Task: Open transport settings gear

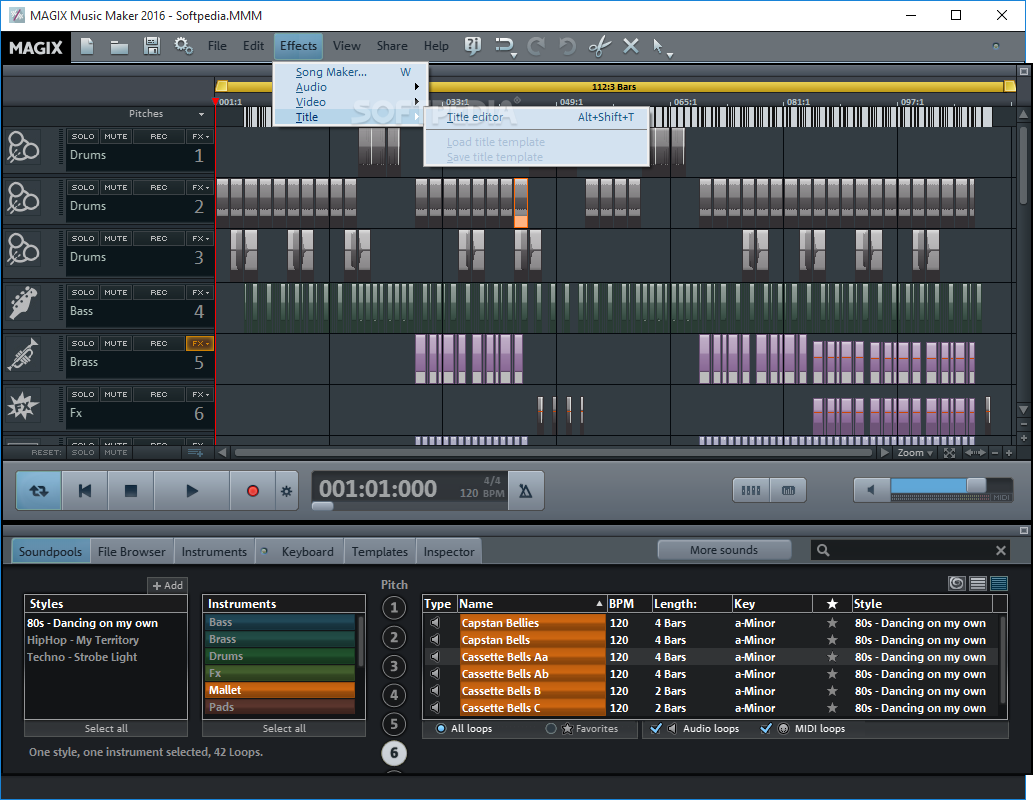Action: 287,491
